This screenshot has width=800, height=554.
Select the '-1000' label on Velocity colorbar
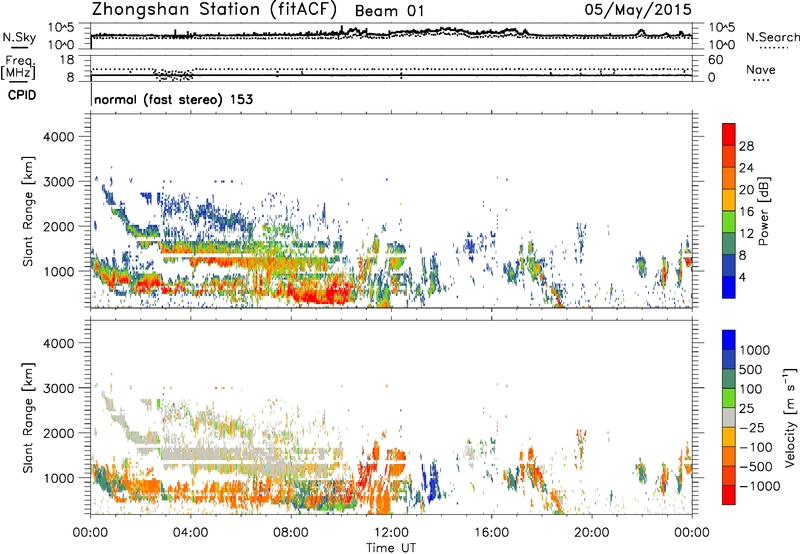point(760,486)
